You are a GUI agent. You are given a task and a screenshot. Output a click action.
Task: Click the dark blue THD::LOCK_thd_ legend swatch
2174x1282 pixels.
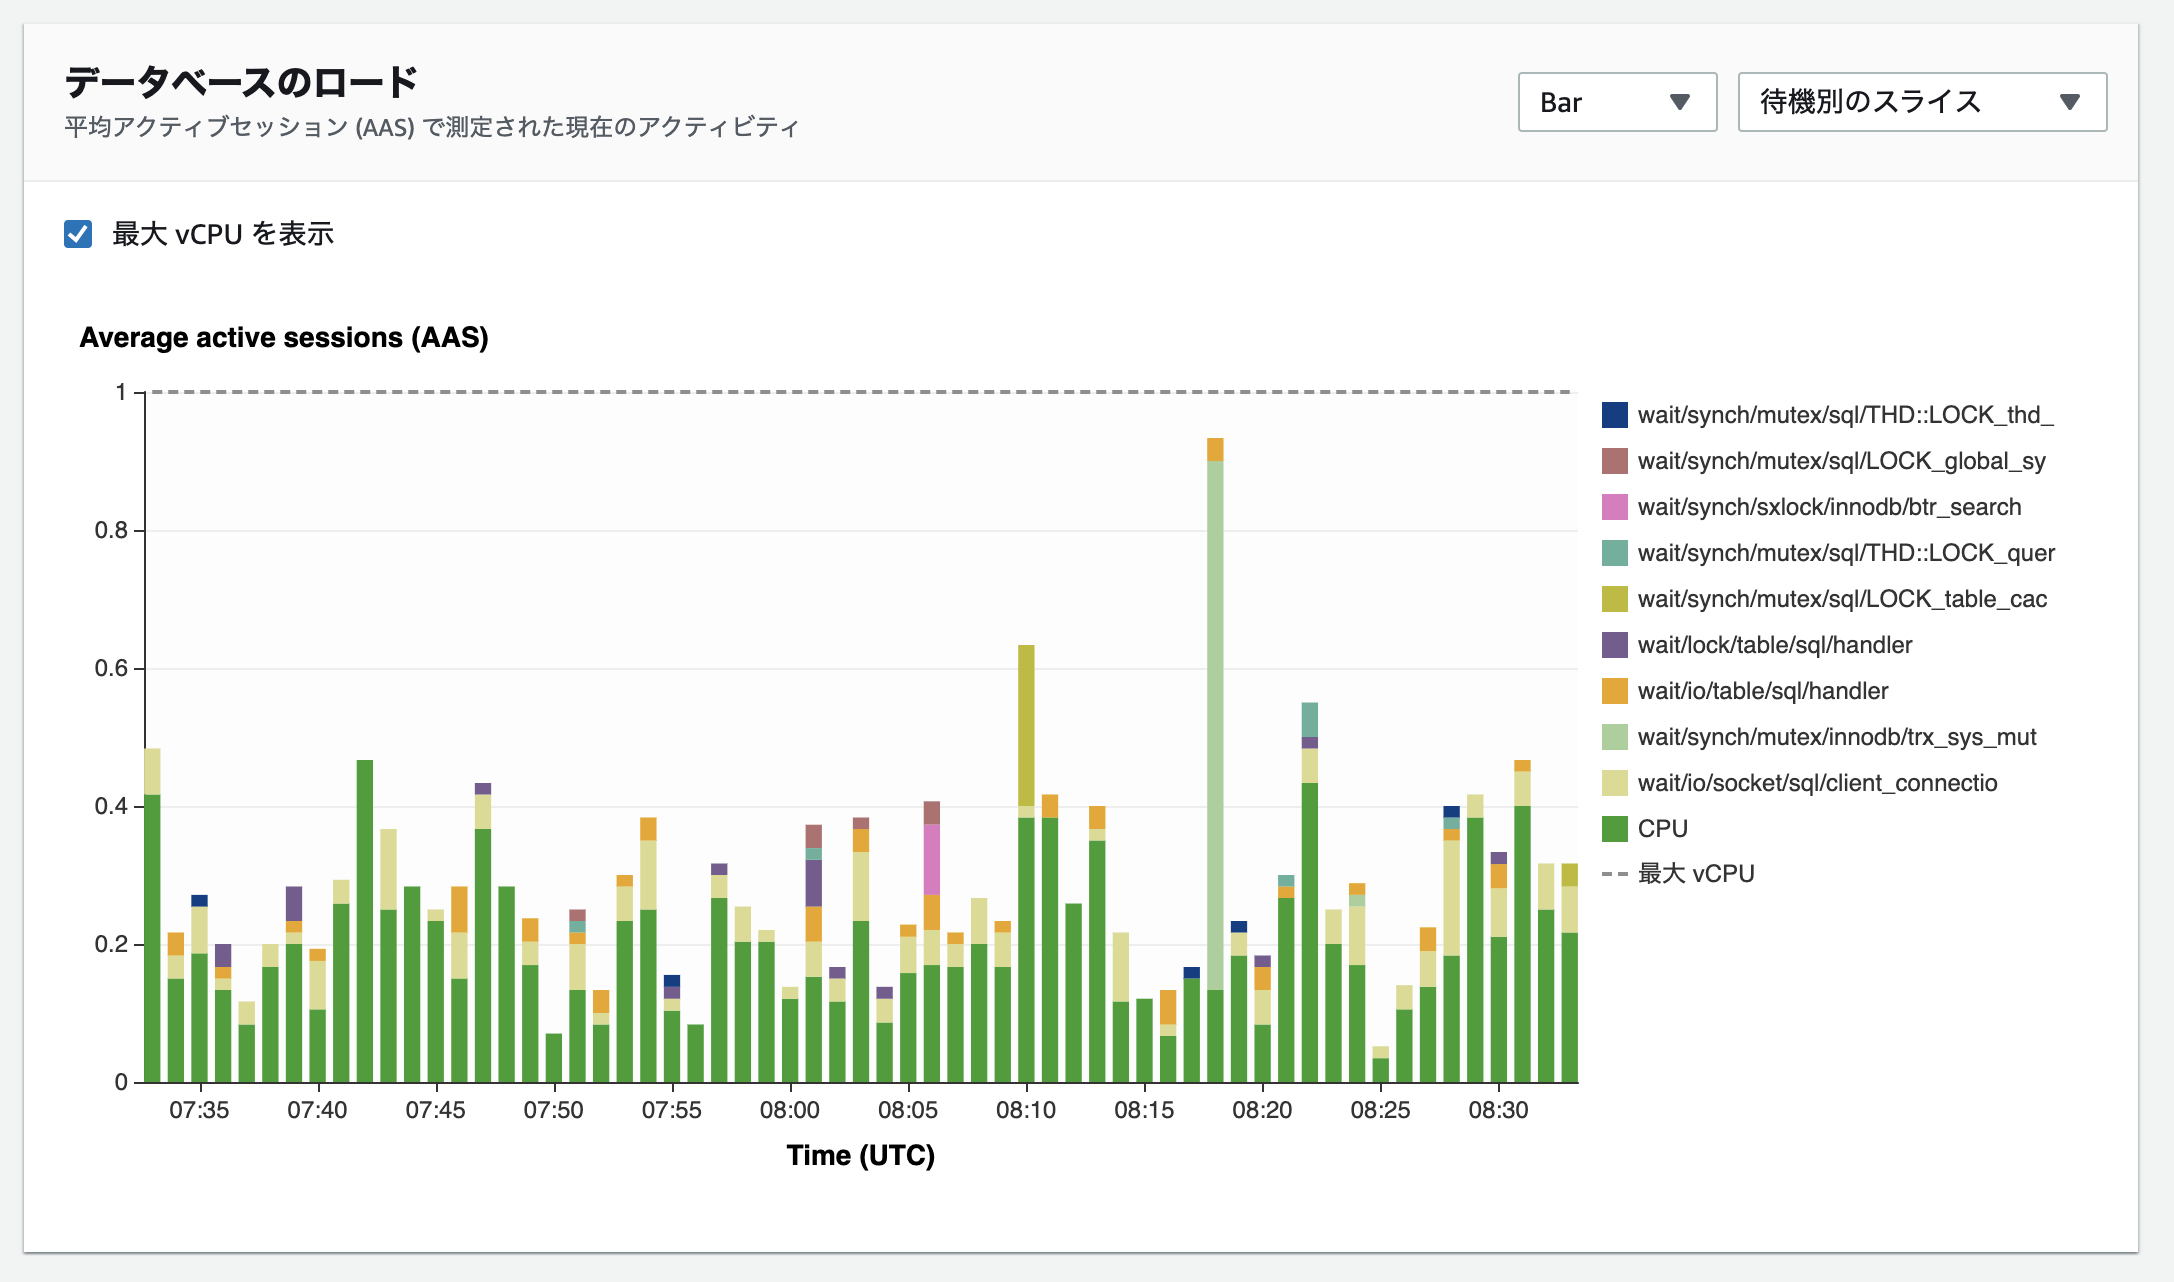pyautogui.click(x=1614, y=415)
